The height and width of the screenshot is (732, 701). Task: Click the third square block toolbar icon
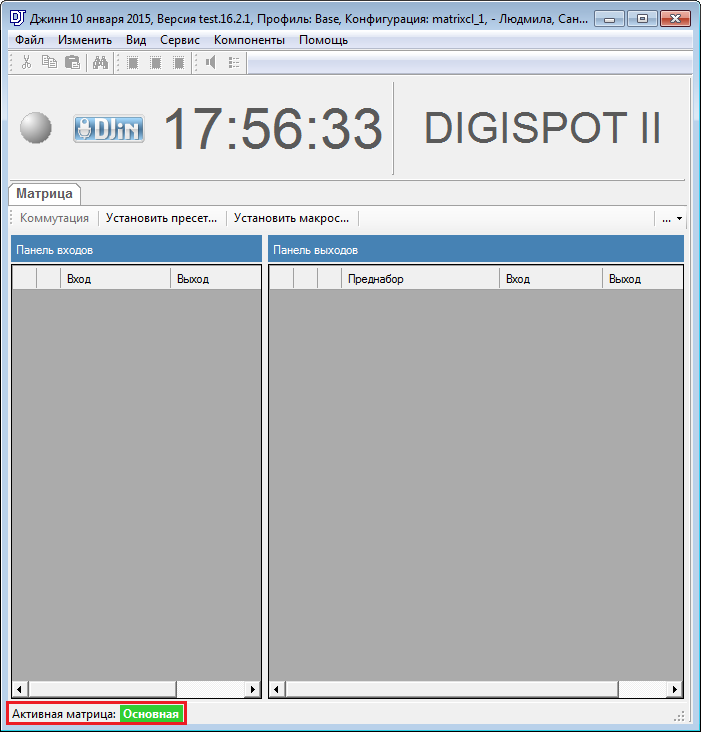(x=179, y=63)
